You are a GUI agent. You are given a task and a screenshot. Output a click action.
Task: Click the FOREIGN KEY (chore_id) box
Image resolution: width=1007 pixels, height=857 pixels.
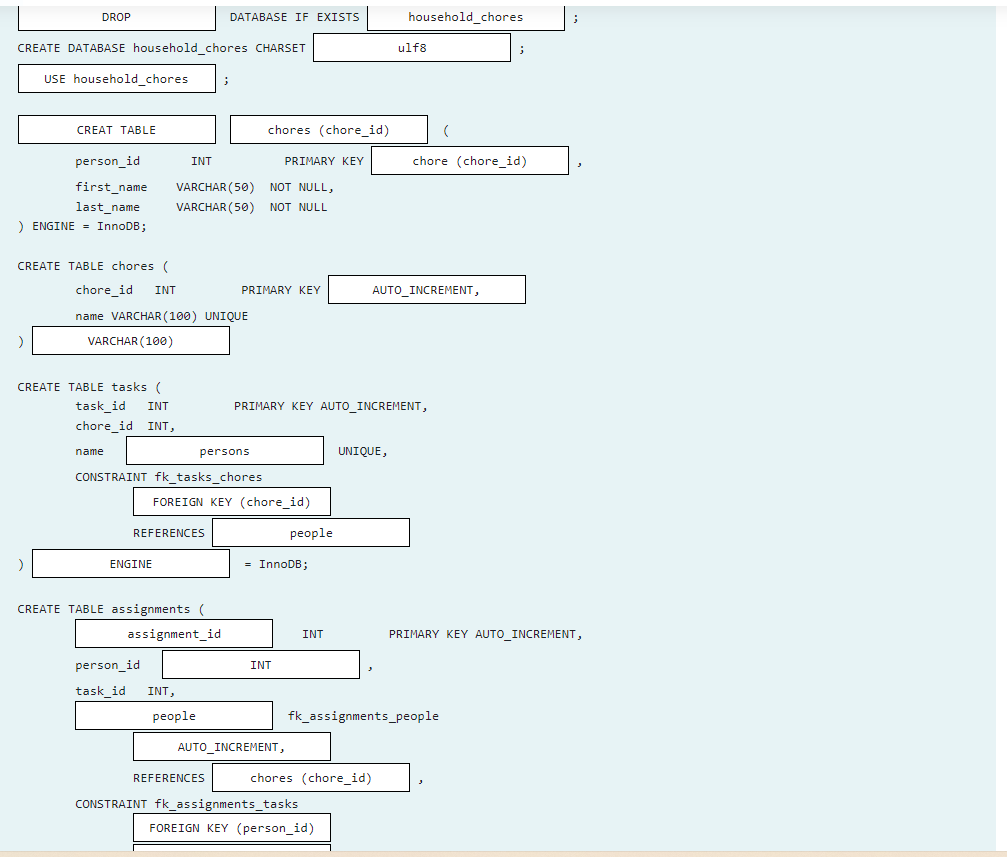coord(232,502)
